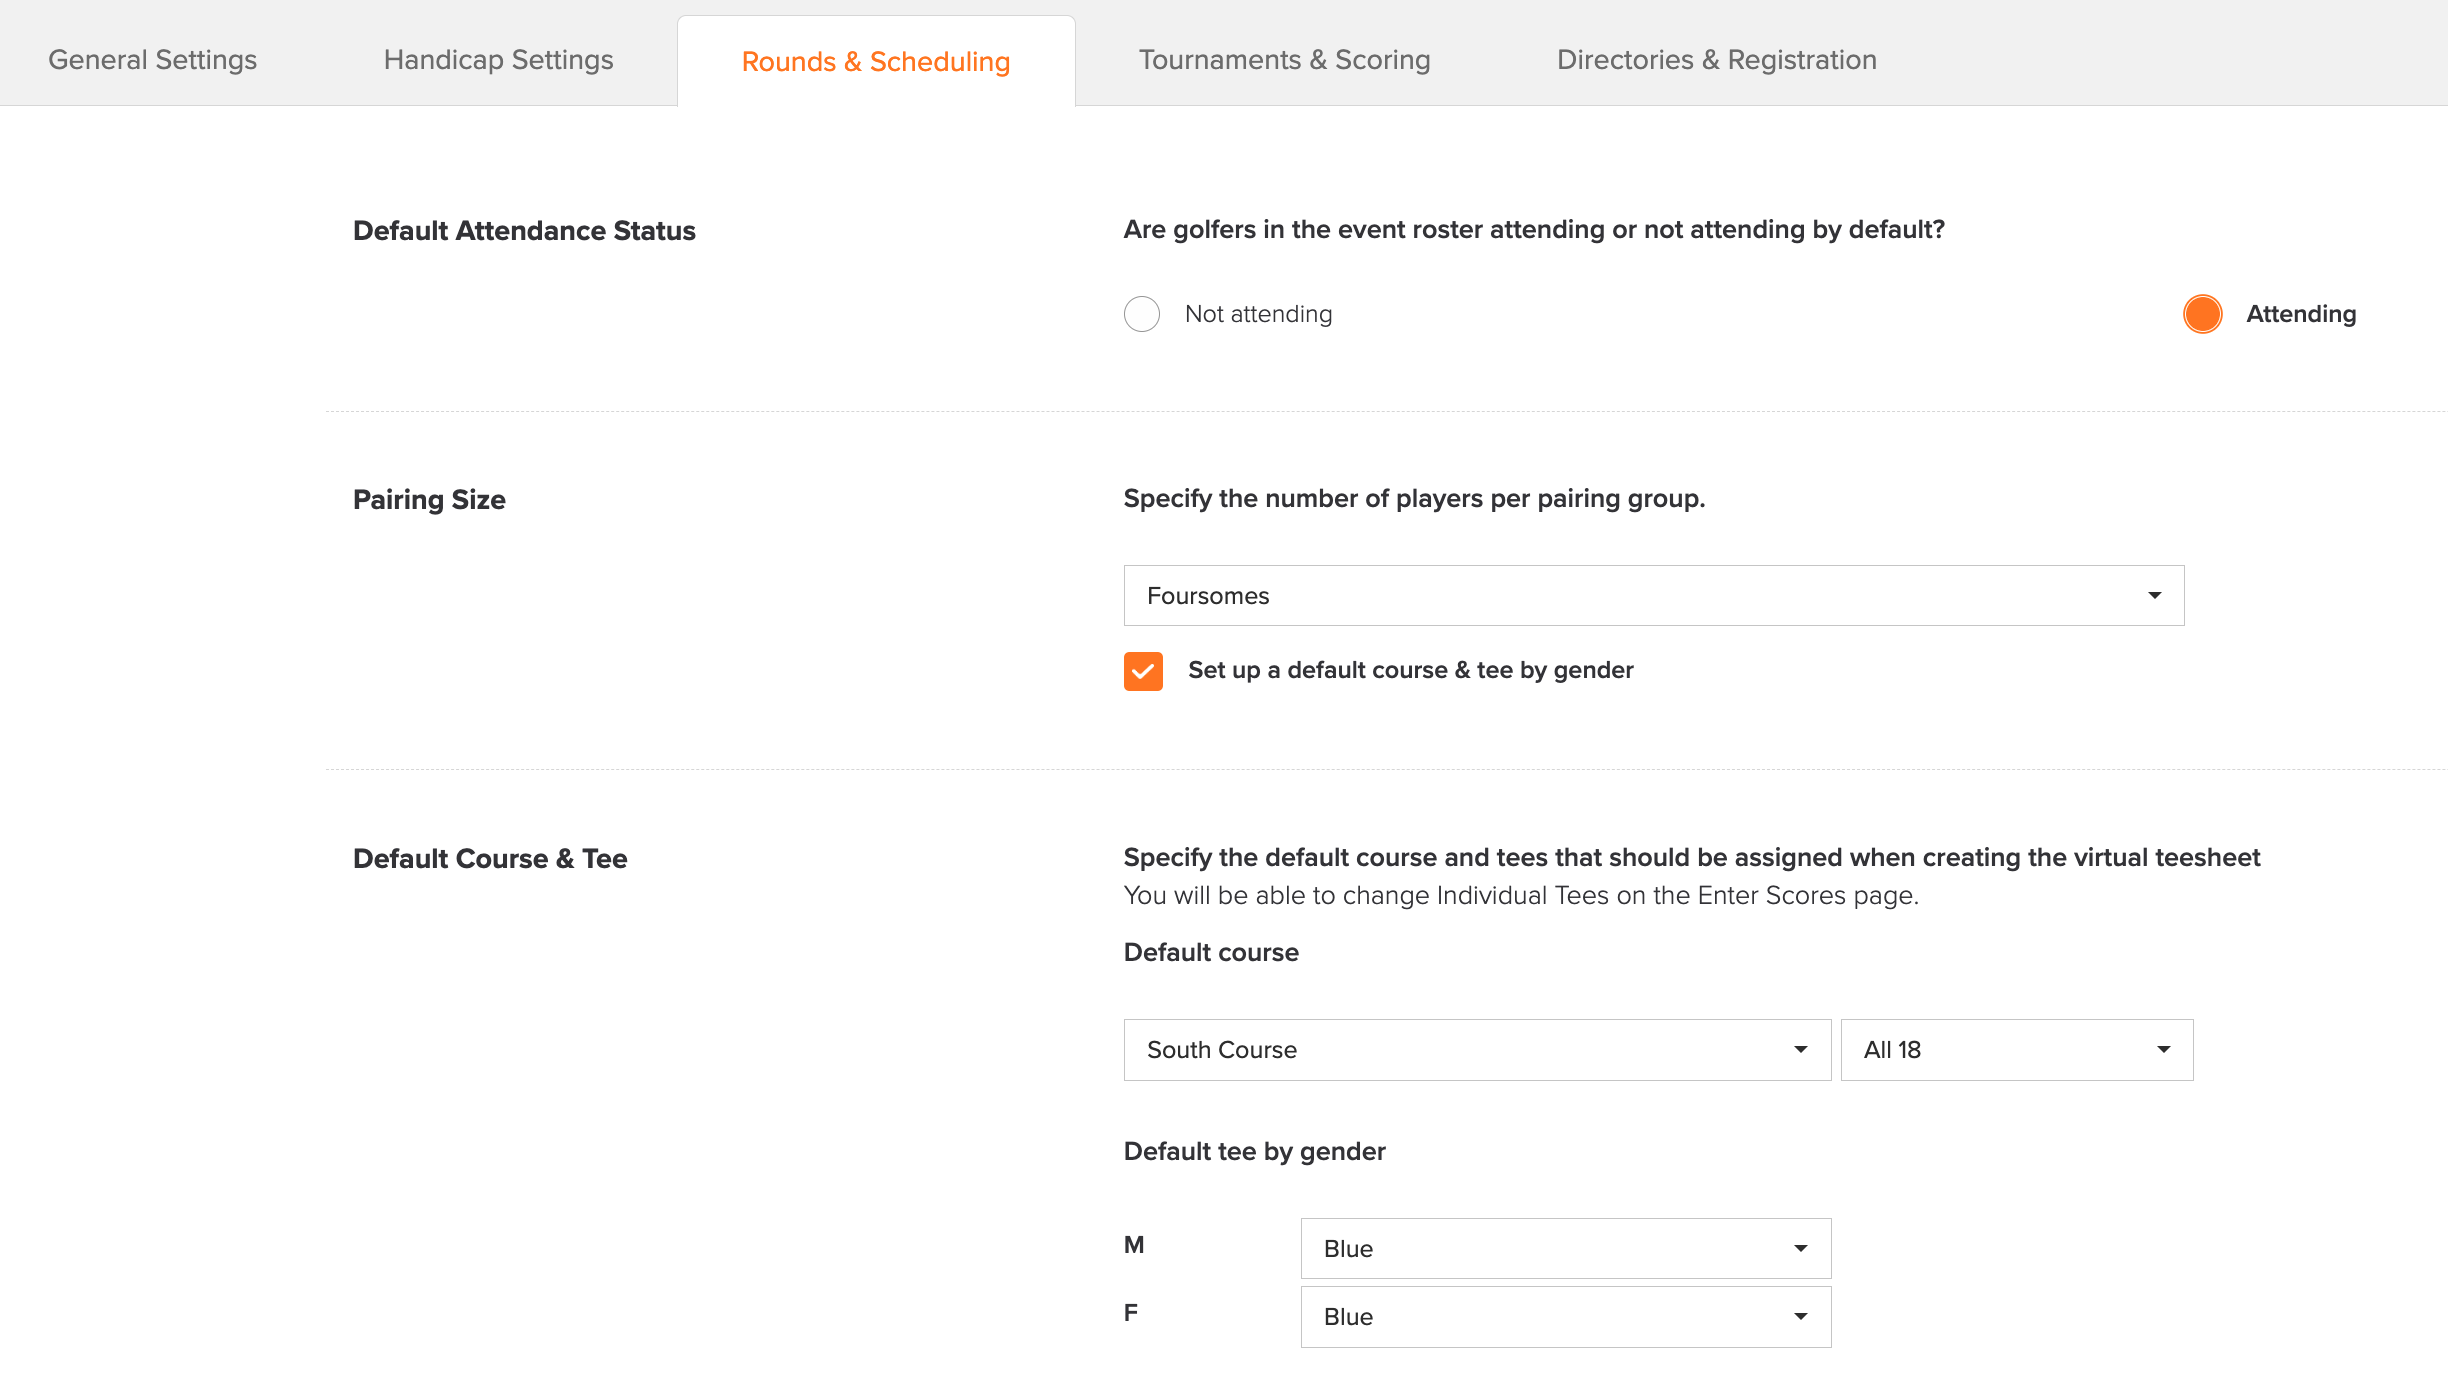Click 'Specify the number of players per pairing group.' text

[1414, 499]
